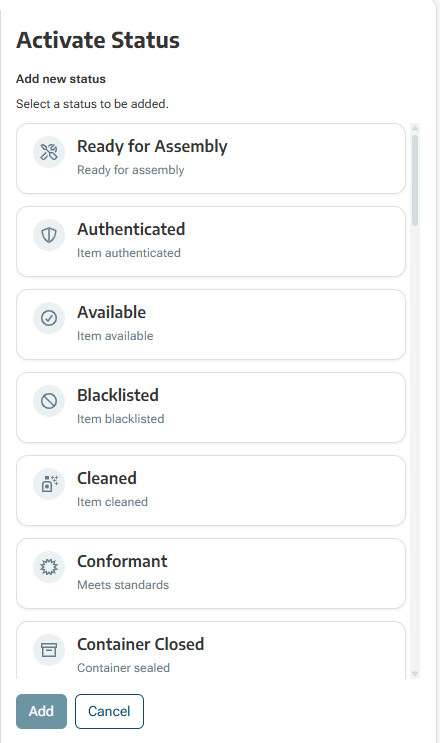This screenshot has width=440, height=743.
Task: Click the scrollbar up arrow
Action: [415, 128]
